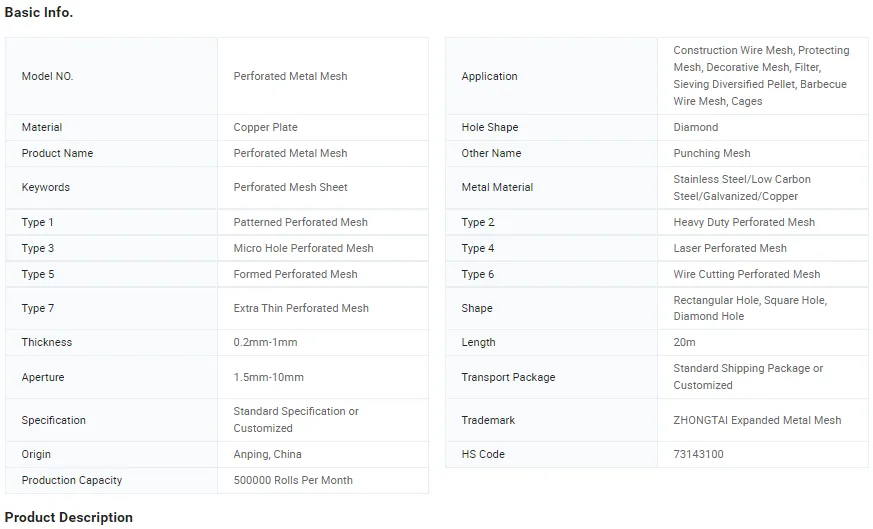Viewport: 873px width, 529px height.
Task: Click the 73143100 HS Code value
Action: click(x=698, y=454)
